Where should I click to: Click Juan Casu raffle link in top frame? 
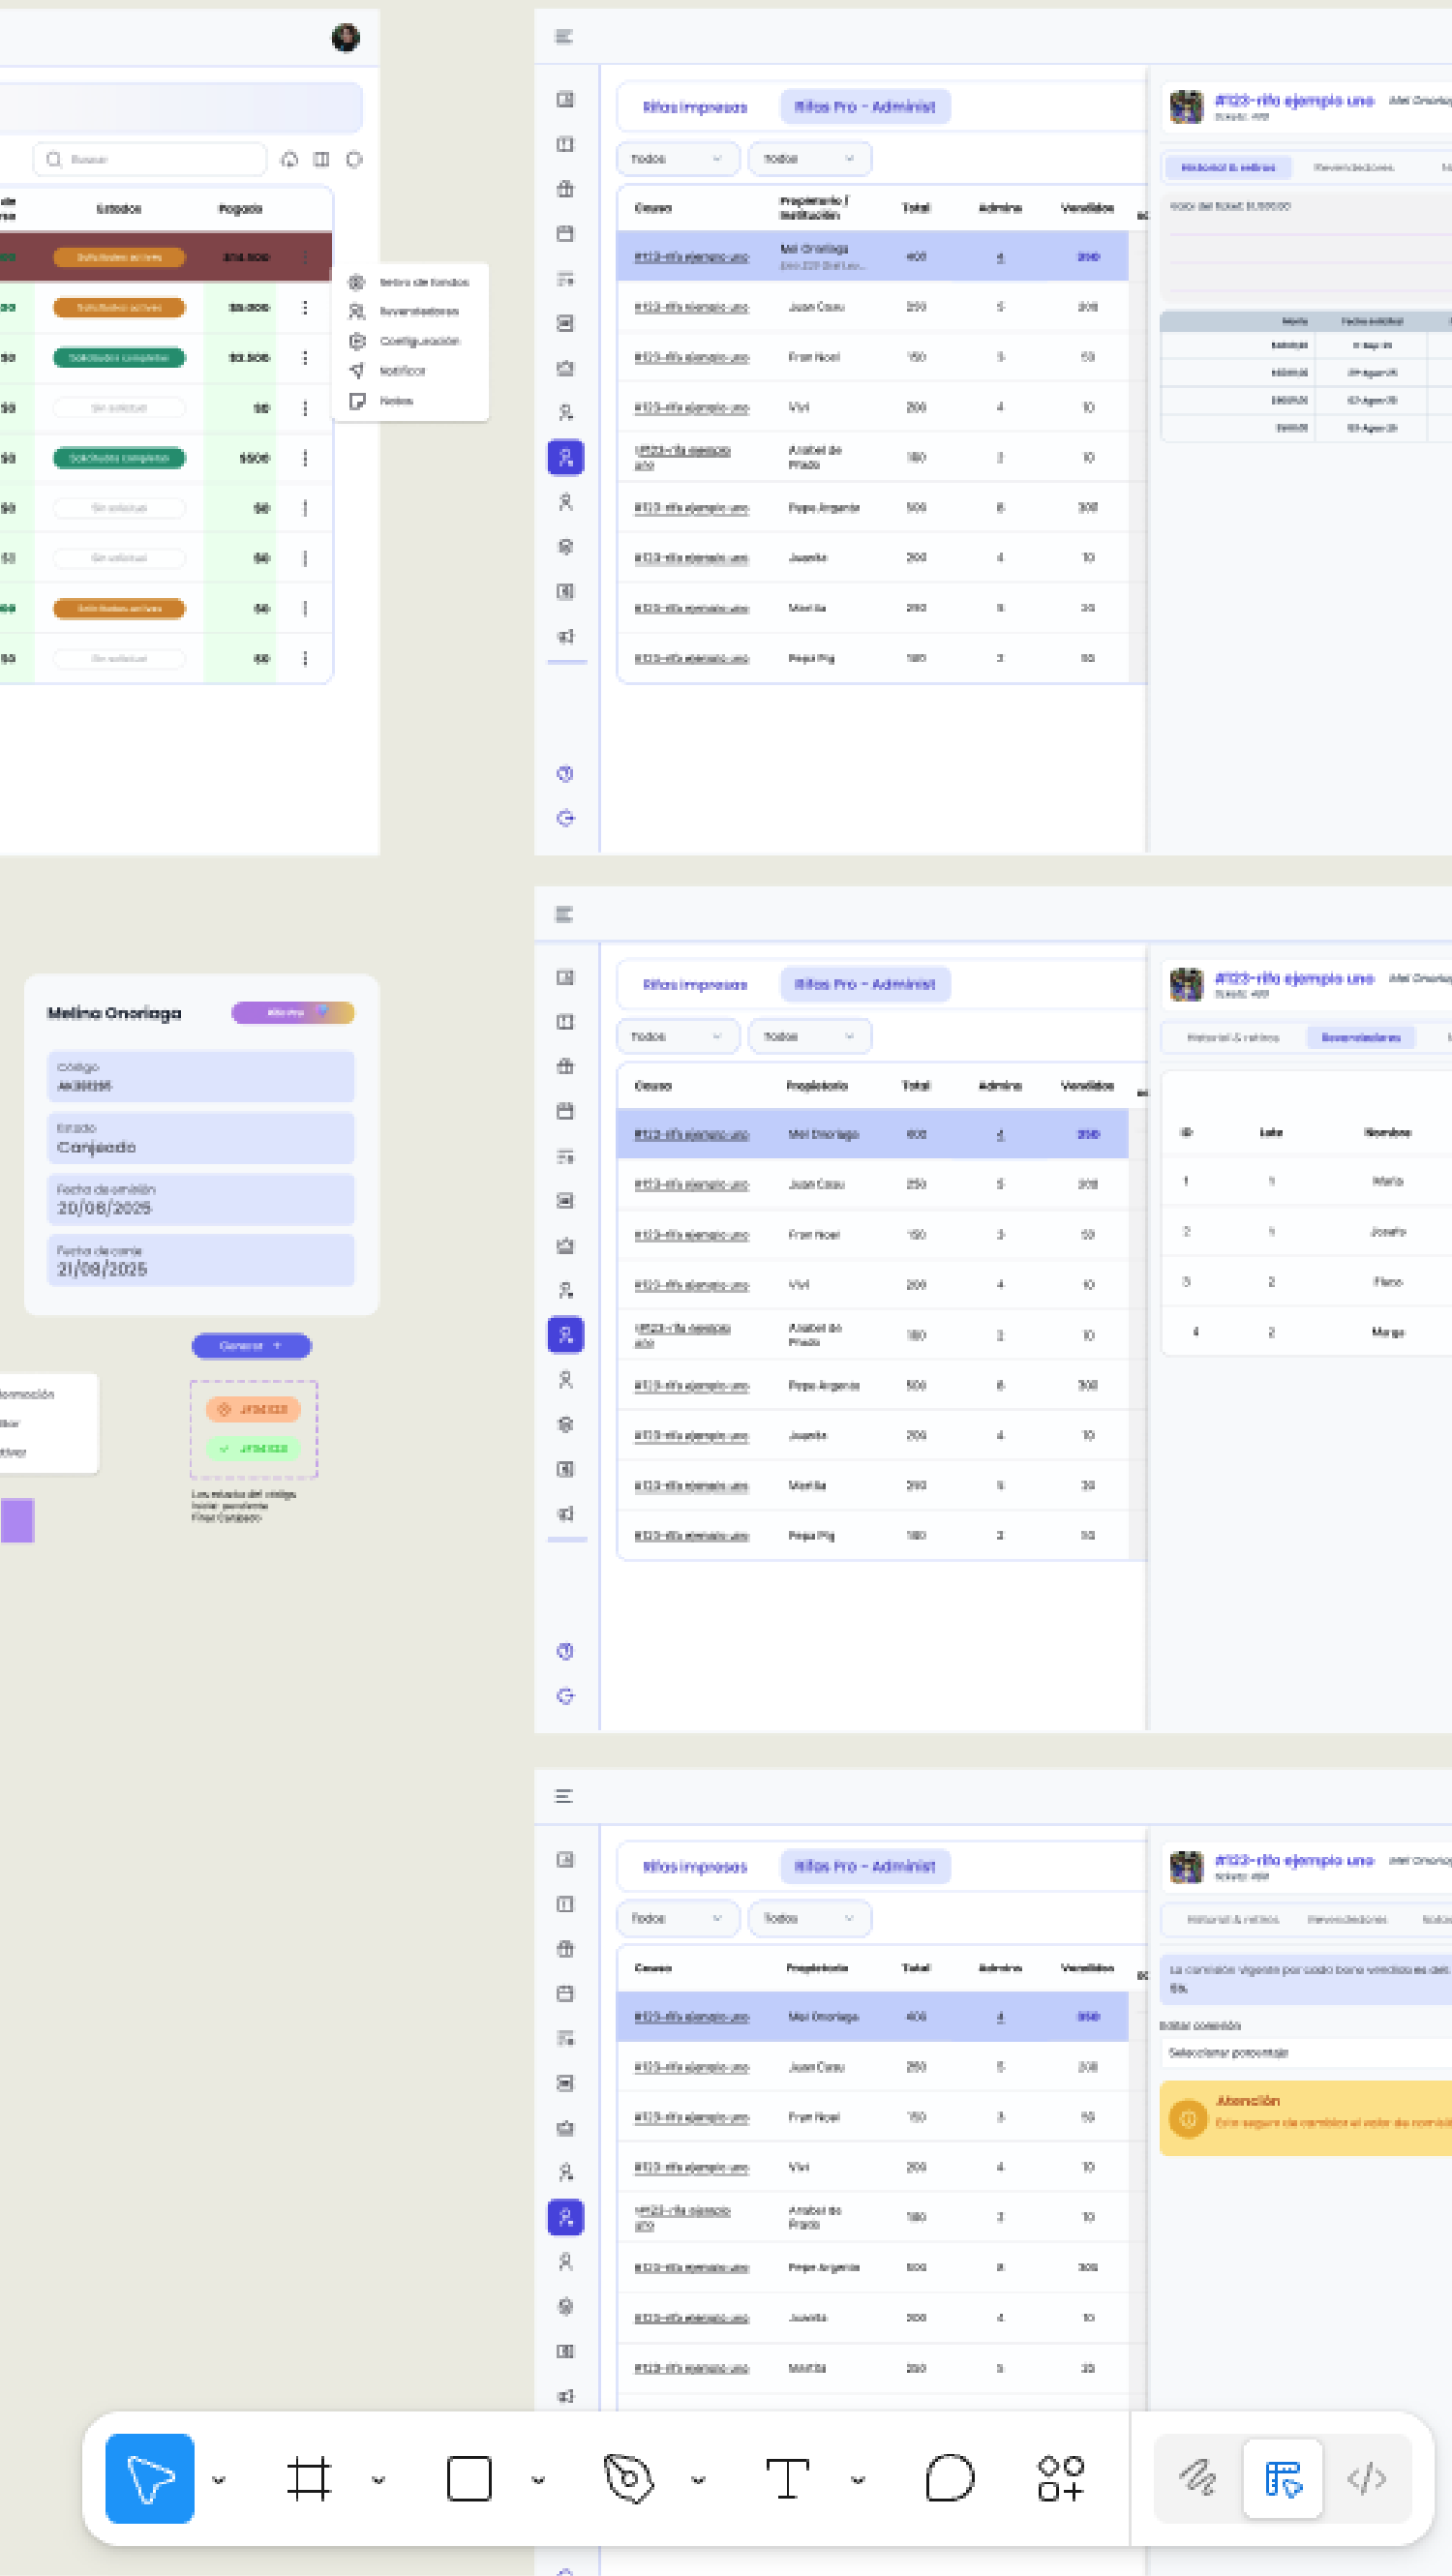point(692,307)
